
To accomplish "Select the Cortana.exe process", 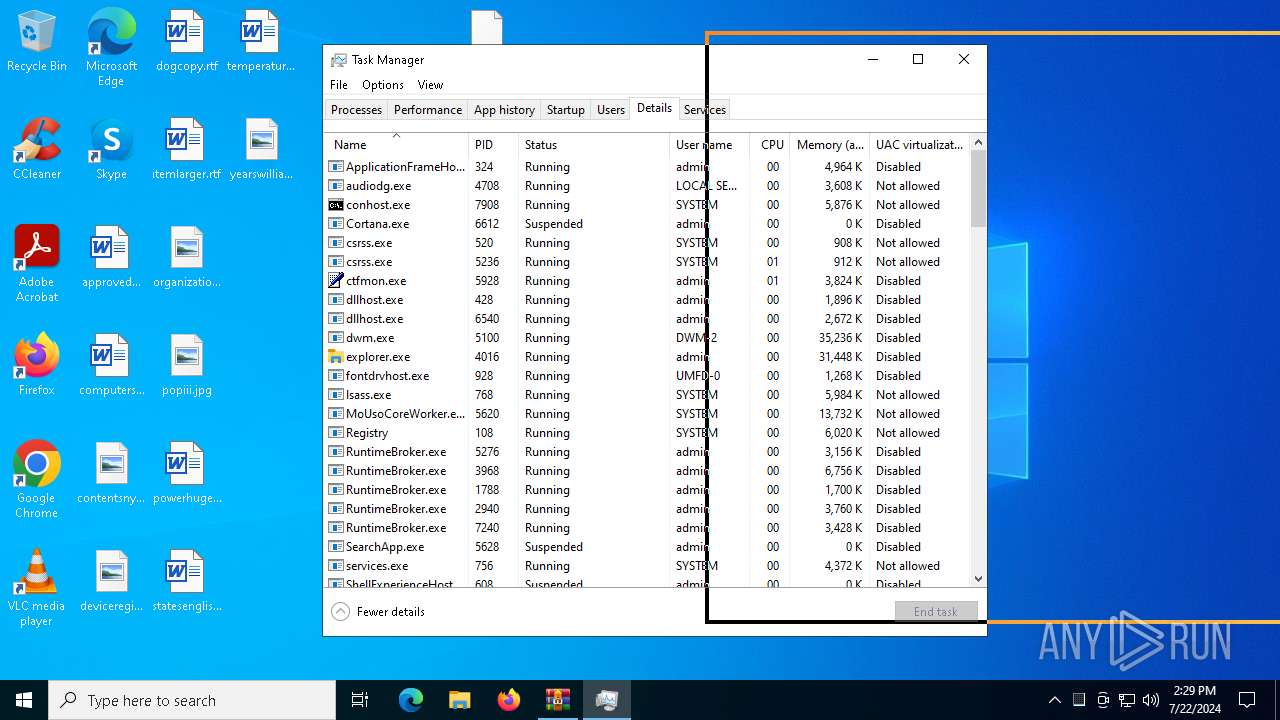I will 648,224.
